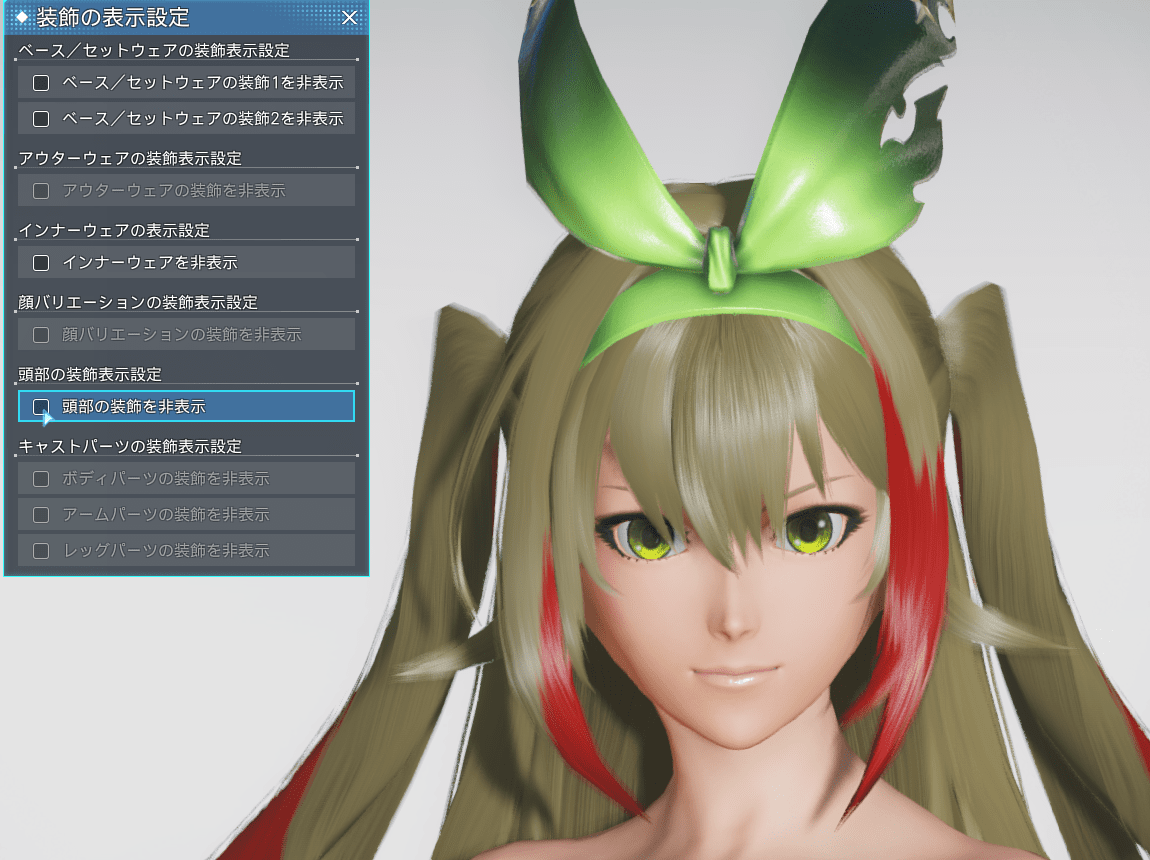Click the キャストパーツの装飾表示設定 section header
This screenshot has width=1150, height=860.
[x=130, y=446]
